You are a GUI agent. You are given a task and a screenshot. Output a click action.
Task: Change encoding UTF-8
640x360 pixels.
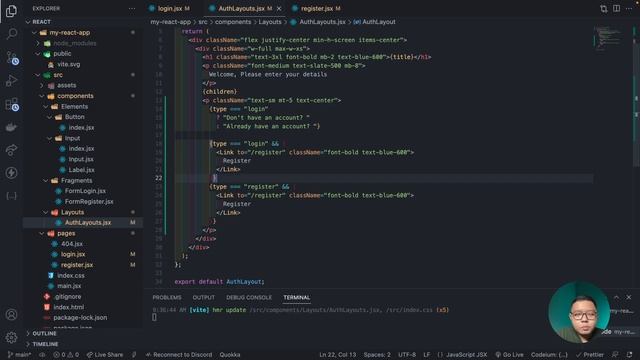pos(407,355)
